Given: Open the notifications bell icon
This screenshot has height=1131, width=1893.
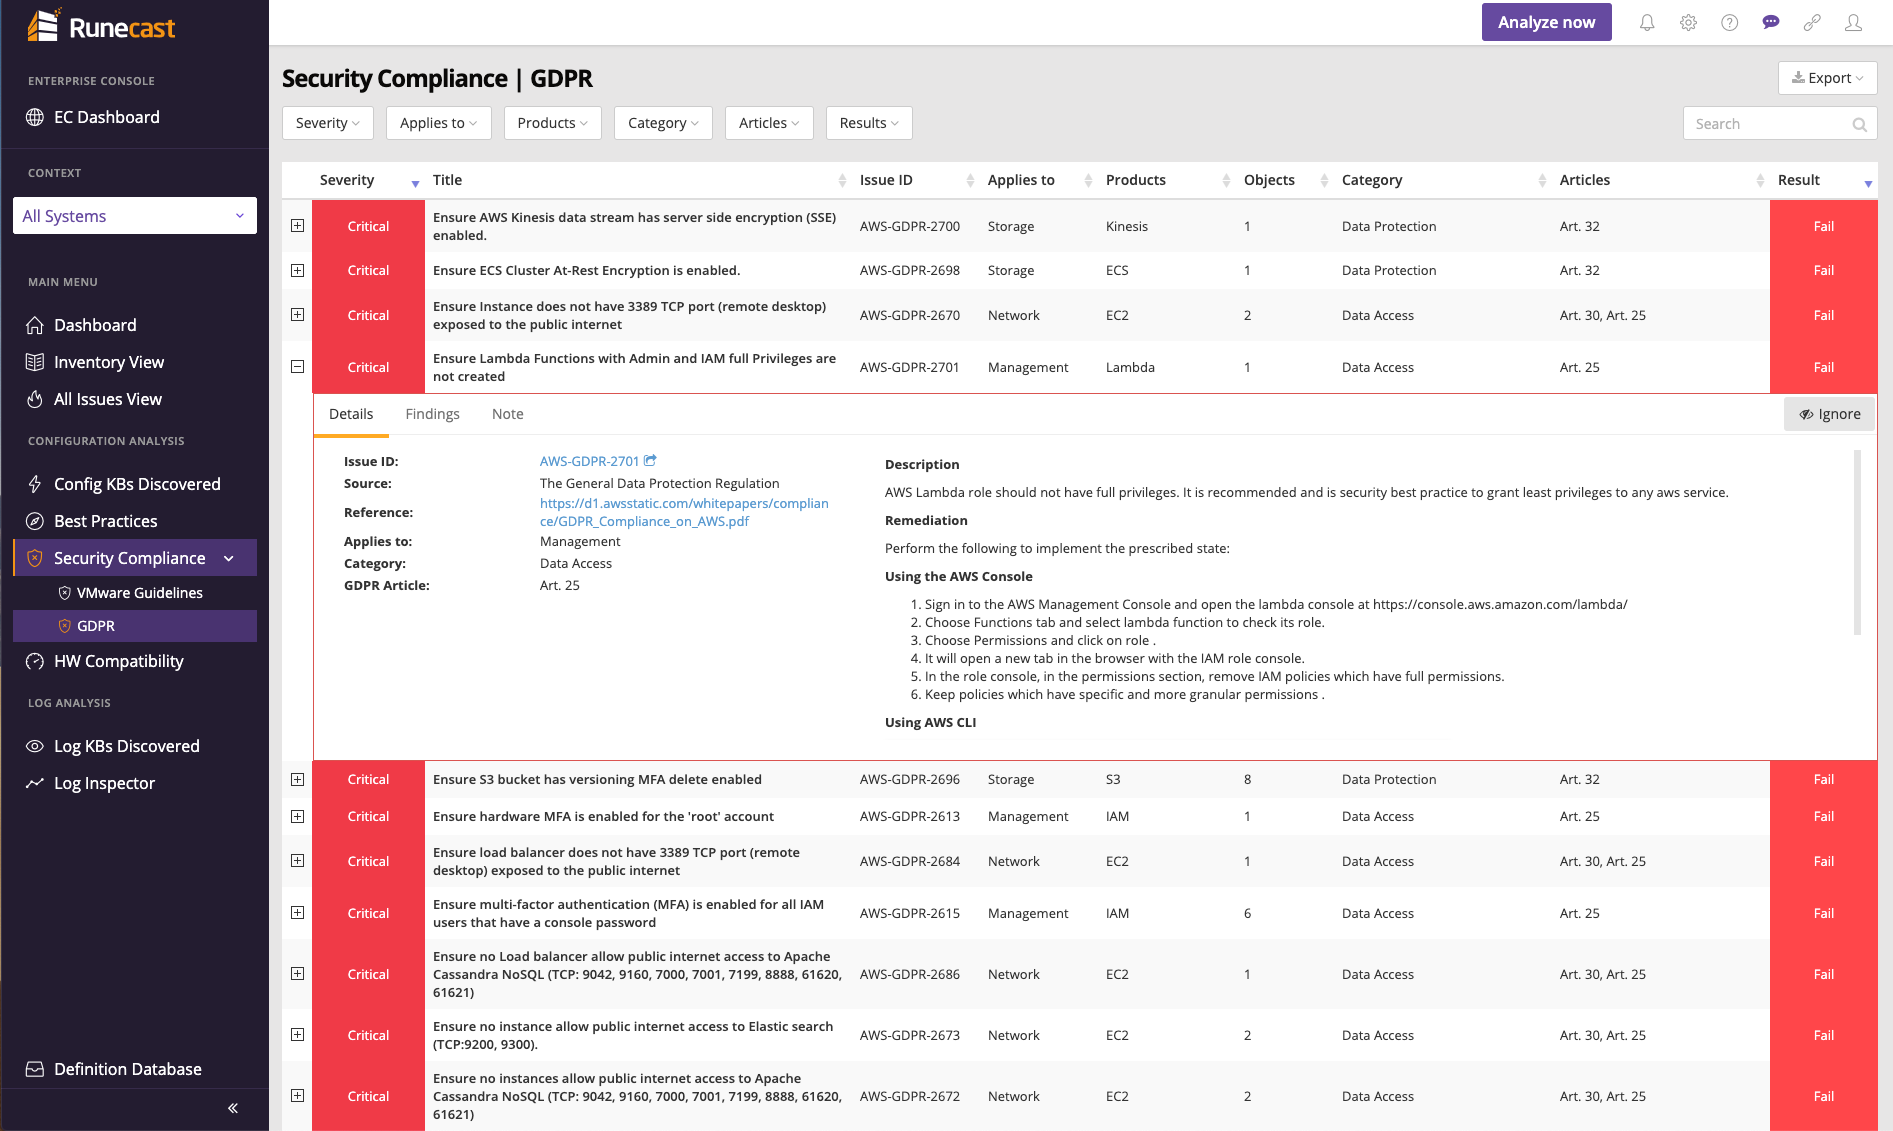Looking at the screenshot, I should (1646, 22).
